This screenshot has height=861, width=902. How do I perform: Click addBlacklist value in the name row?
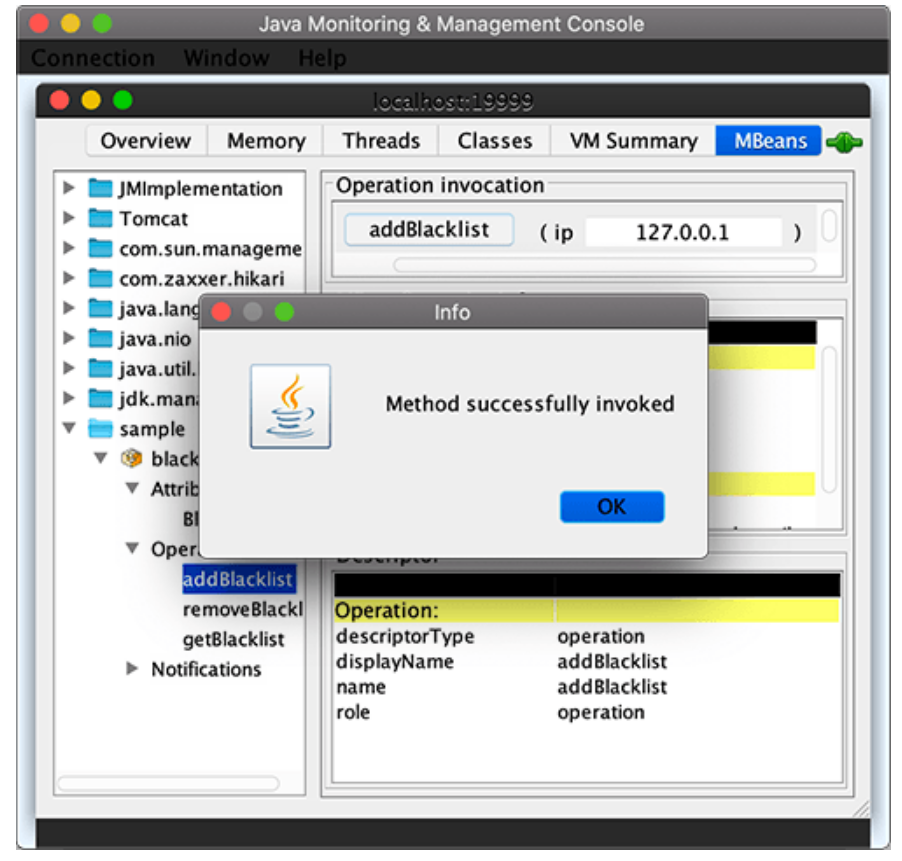pyautogui.click(x=612, y=687)
